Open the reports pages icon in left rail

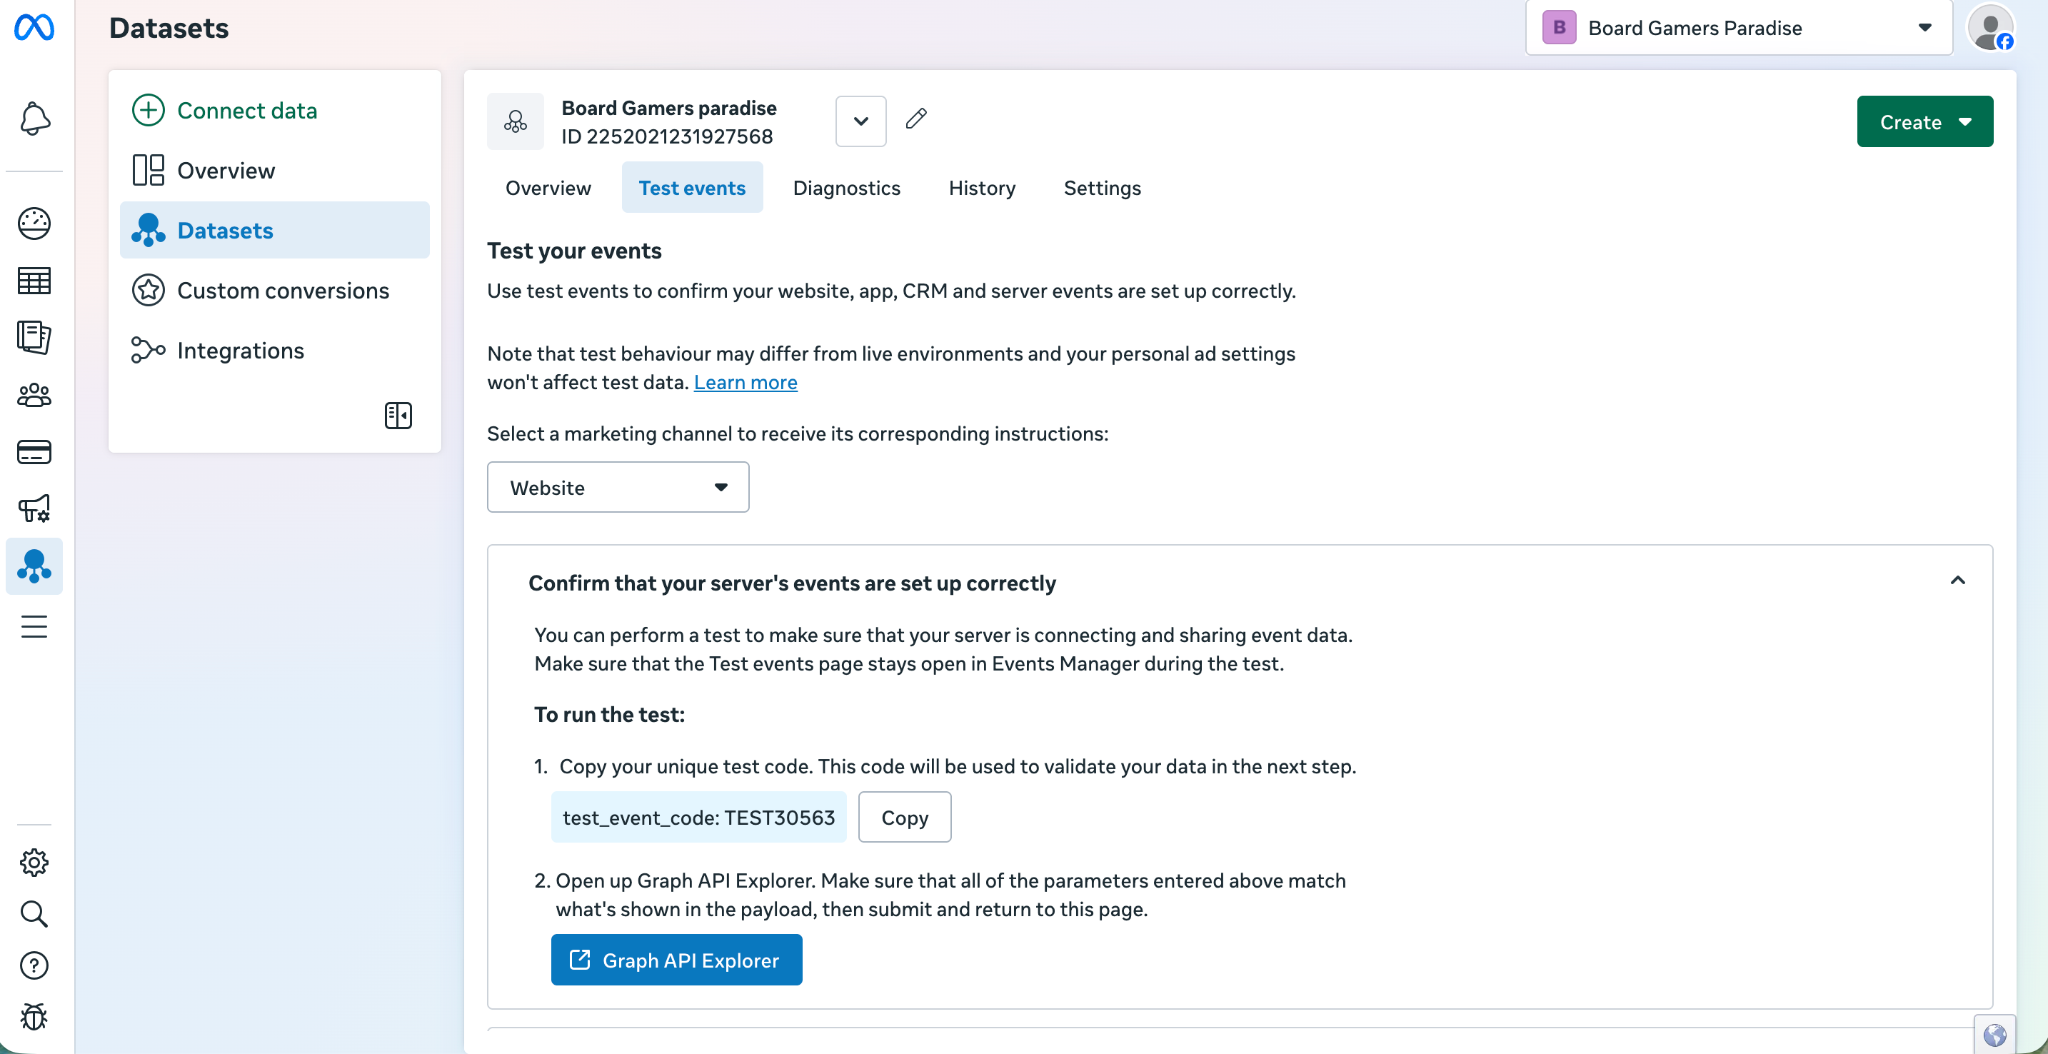[34, 337]
